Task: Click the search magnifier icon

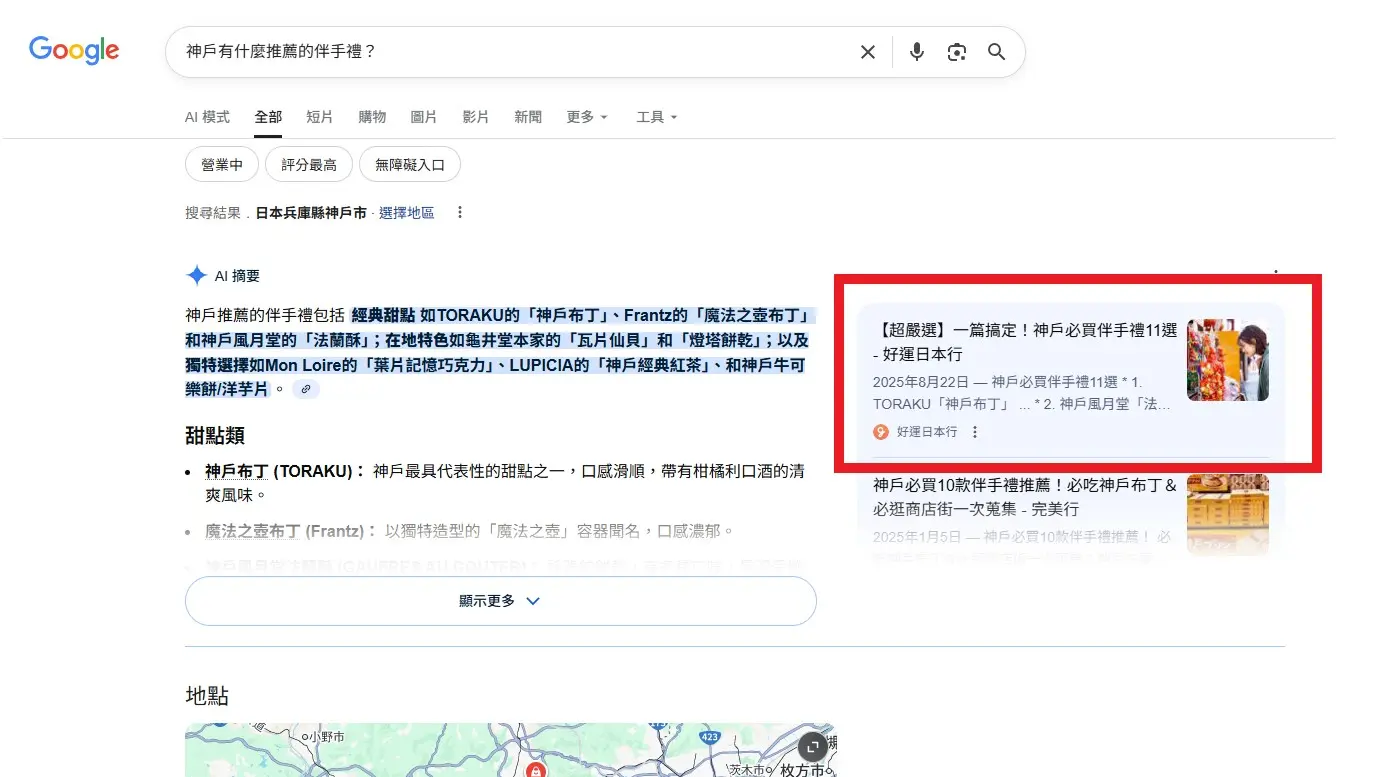Action: (x=995, y=51)
